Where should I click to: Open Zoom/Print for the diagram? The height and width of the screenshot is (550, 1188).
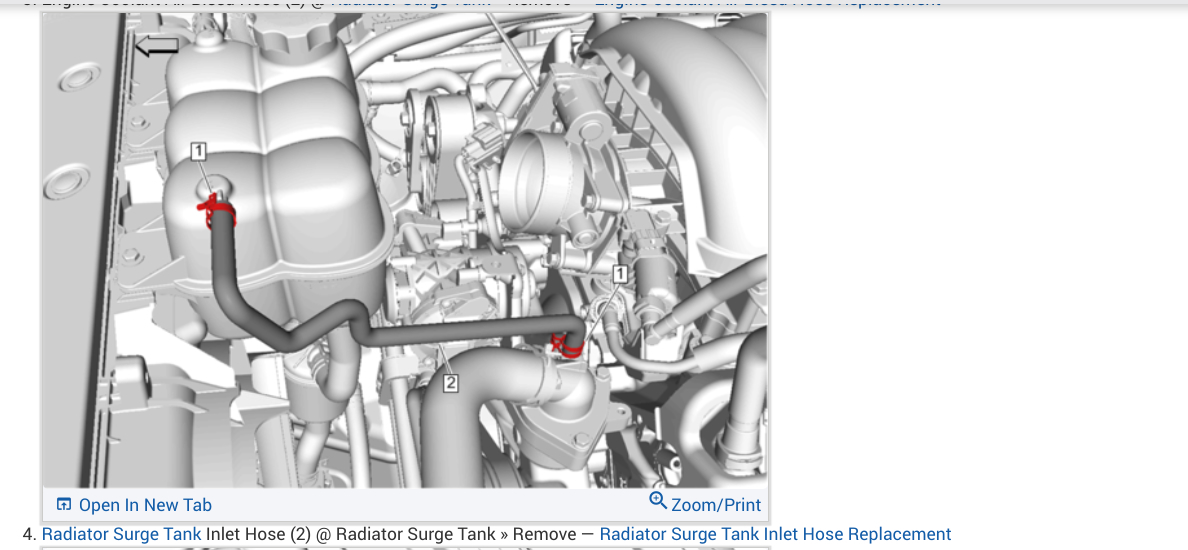[705, 505]
